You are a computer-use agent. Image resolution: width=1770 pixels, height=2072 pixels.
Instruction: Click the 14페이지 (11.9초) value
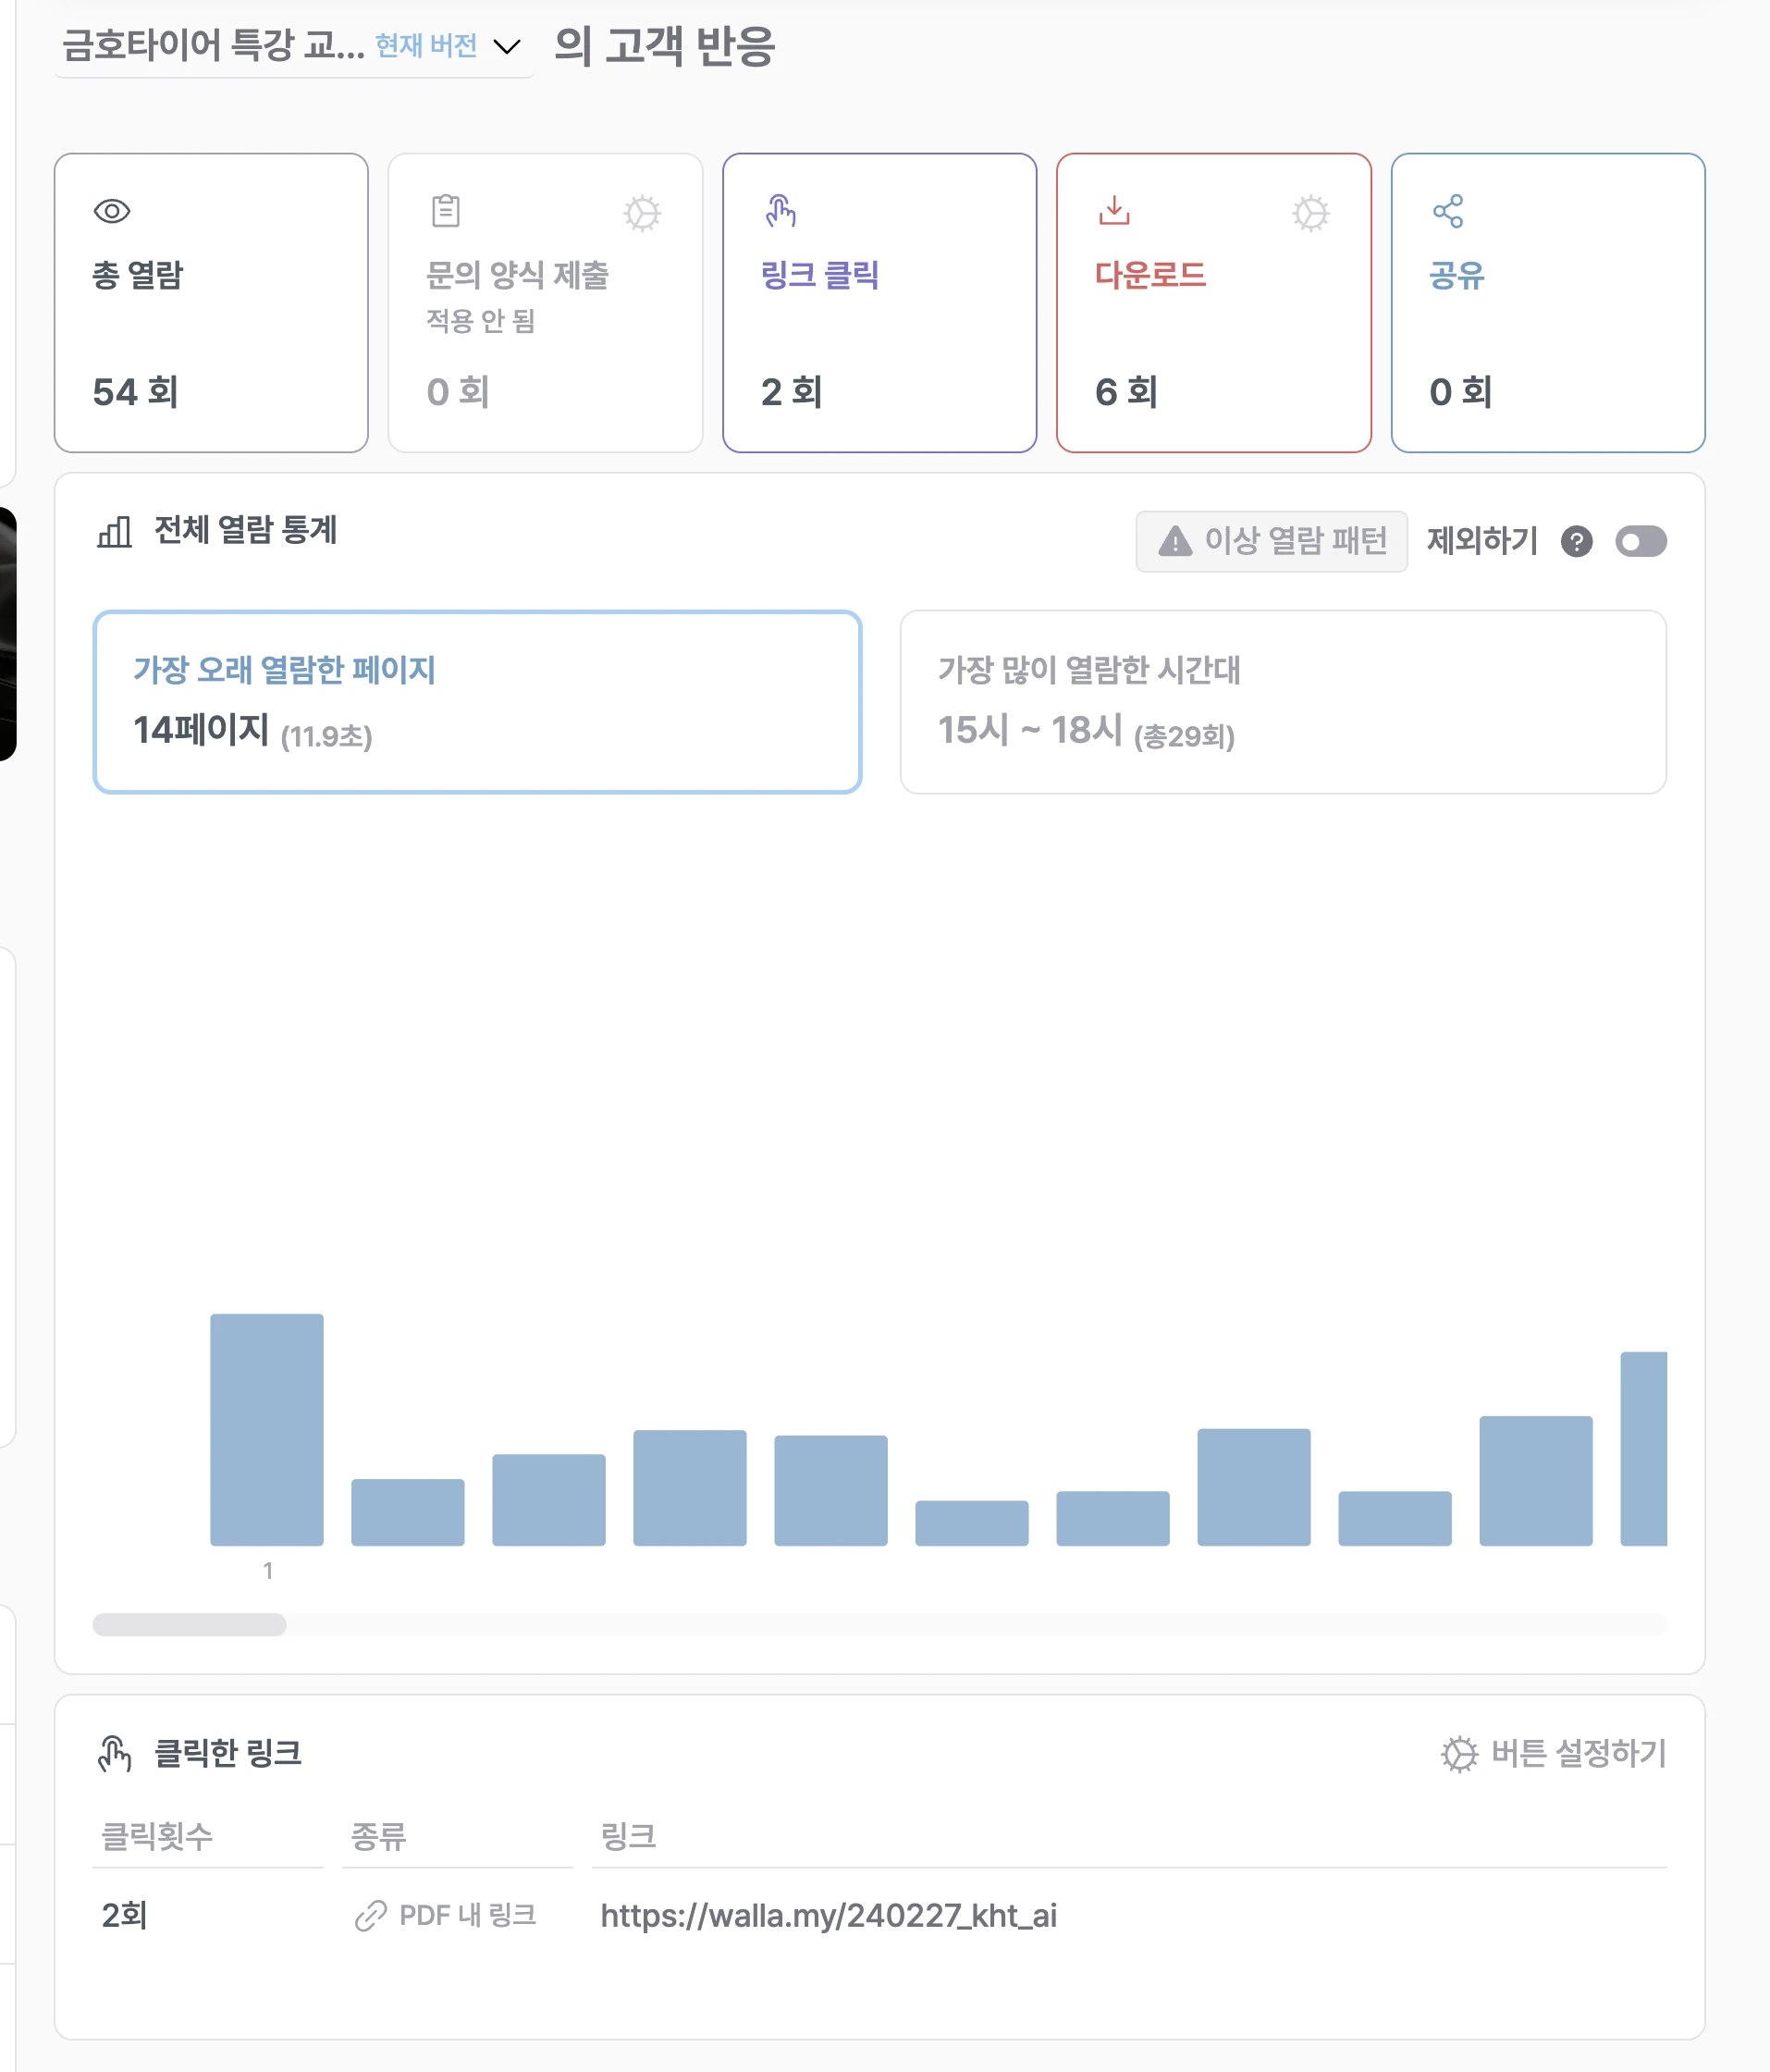point(253,730)
